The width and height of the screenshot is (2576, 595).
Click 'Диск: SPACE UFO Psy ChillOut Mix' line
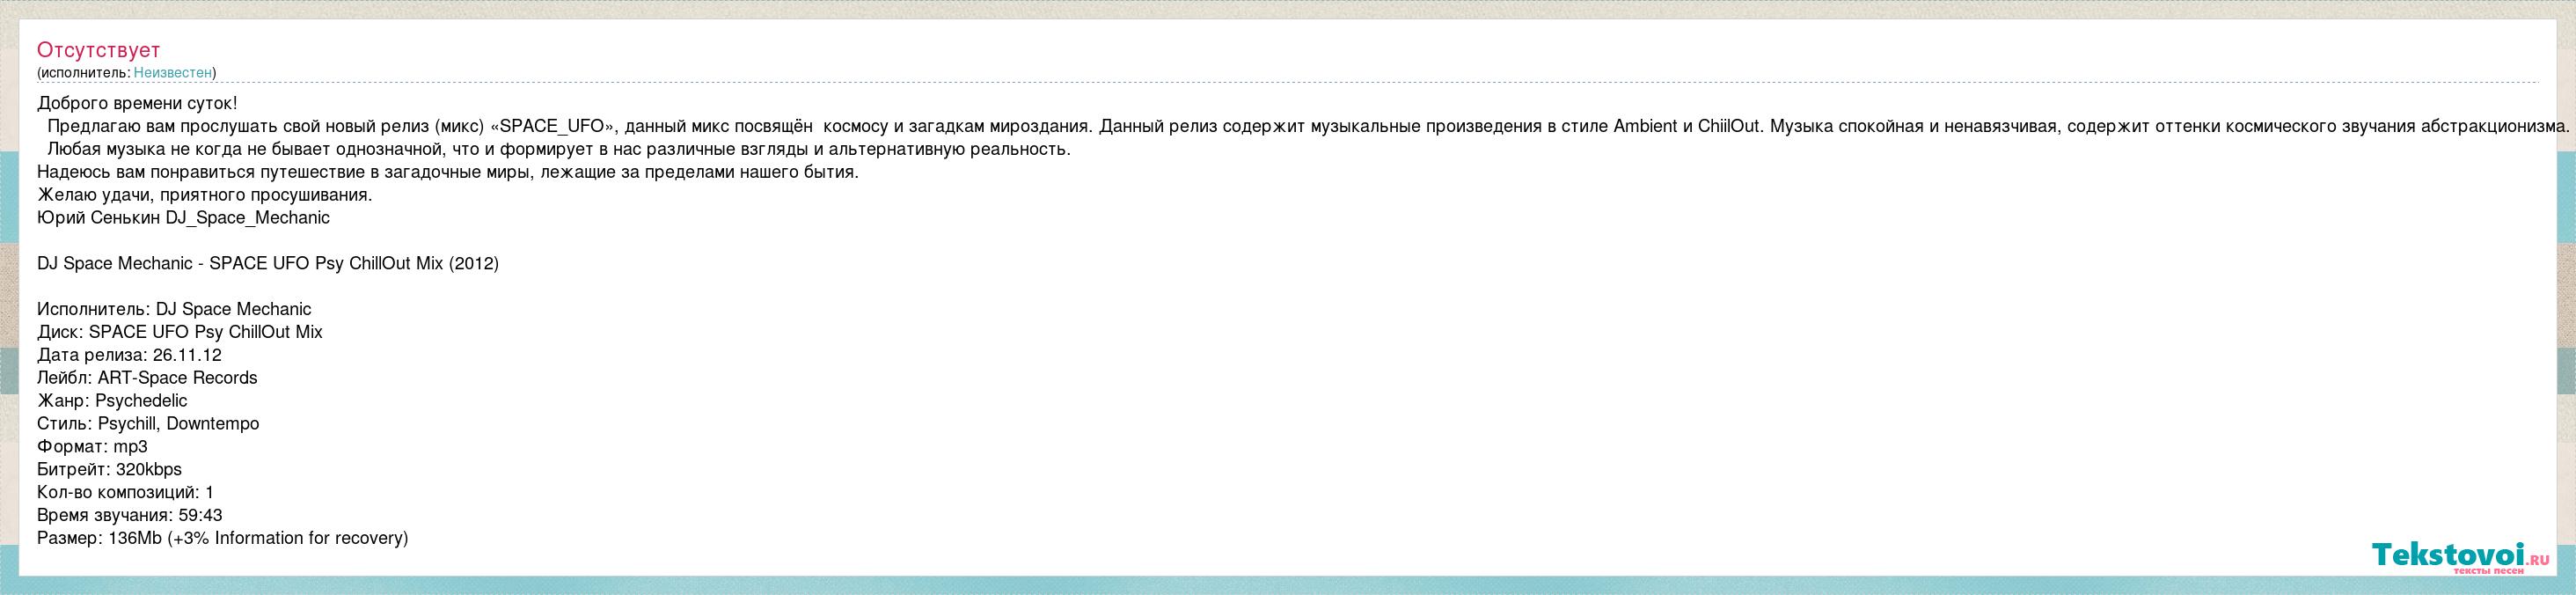[180, 332]
